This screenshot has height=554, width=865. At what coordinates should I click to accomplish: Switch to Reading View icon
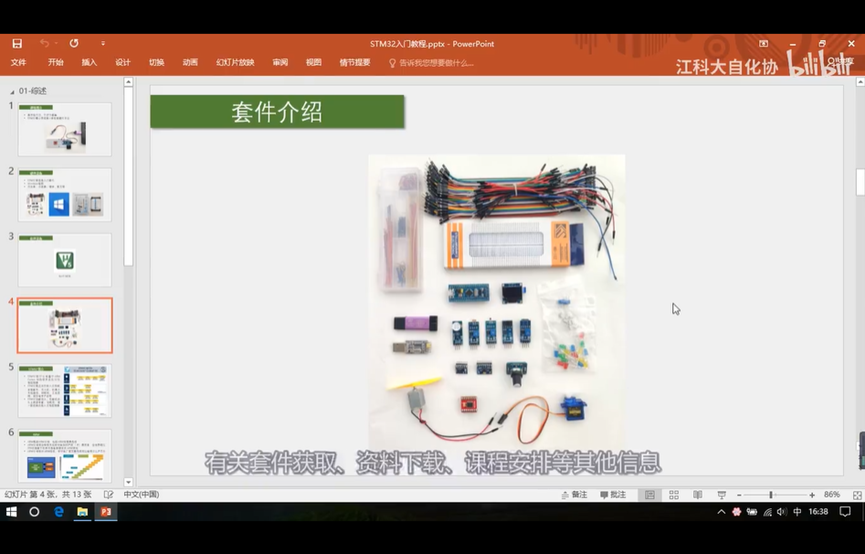(697, 495)
